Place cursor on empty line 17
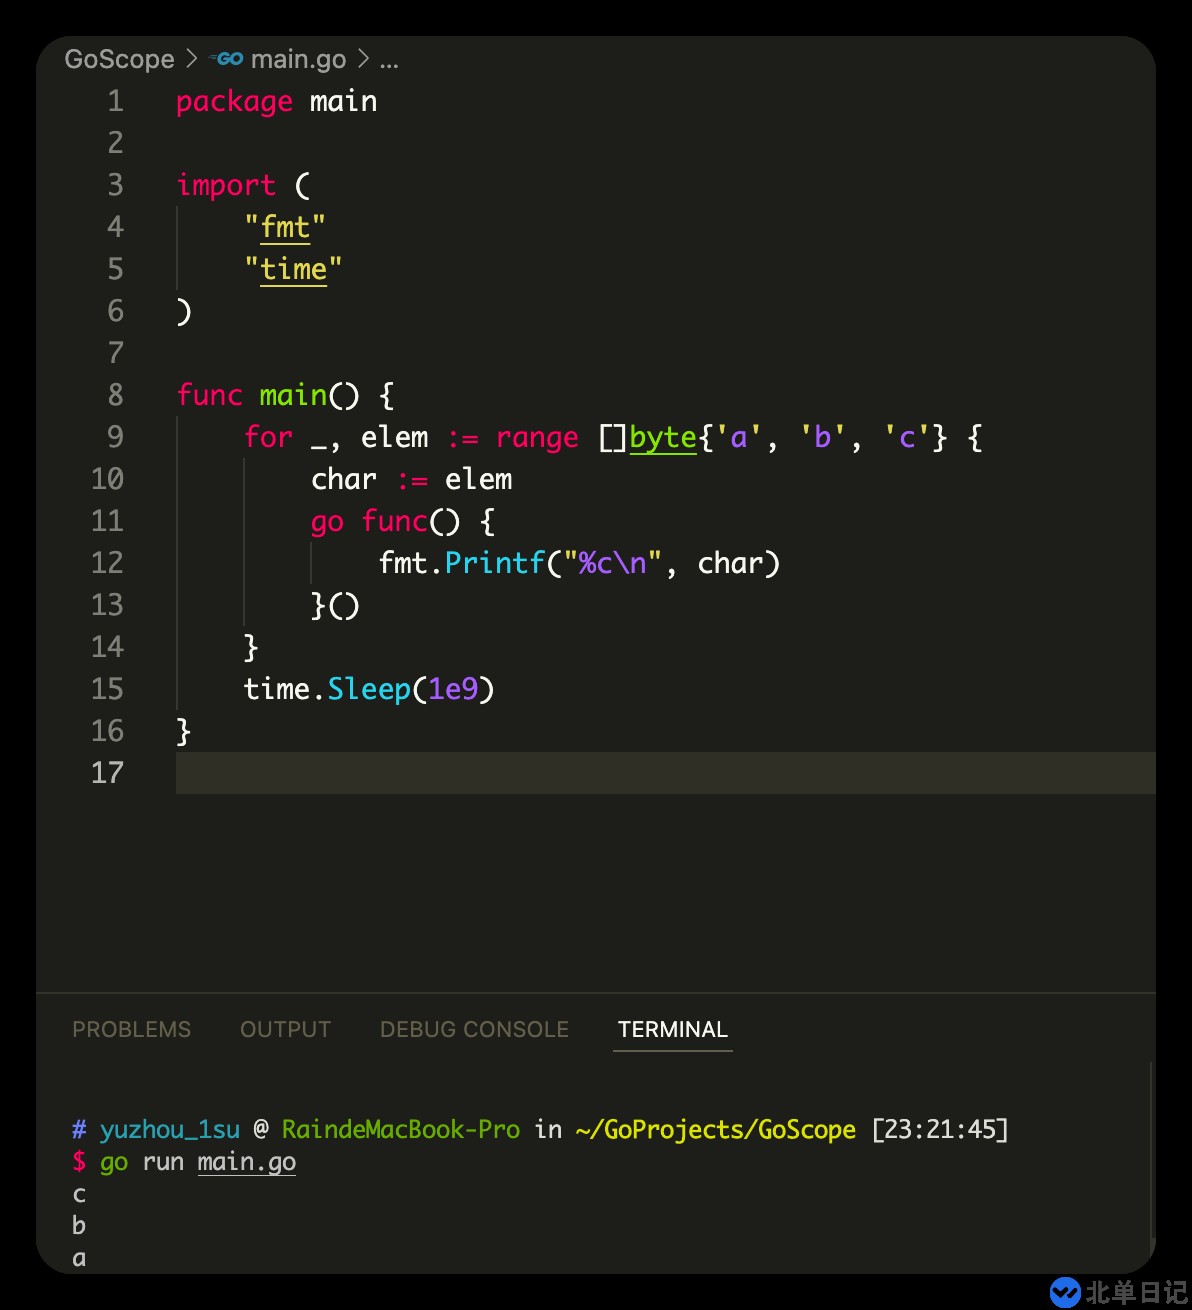Viewport: 1192px width, 1310px height. click(600, 773)
